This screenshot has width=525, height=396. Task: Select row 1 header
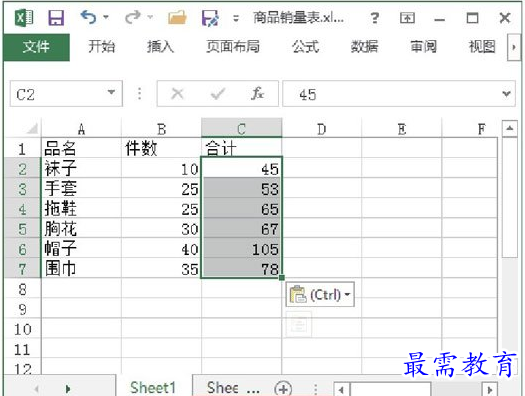click(22, 149)
